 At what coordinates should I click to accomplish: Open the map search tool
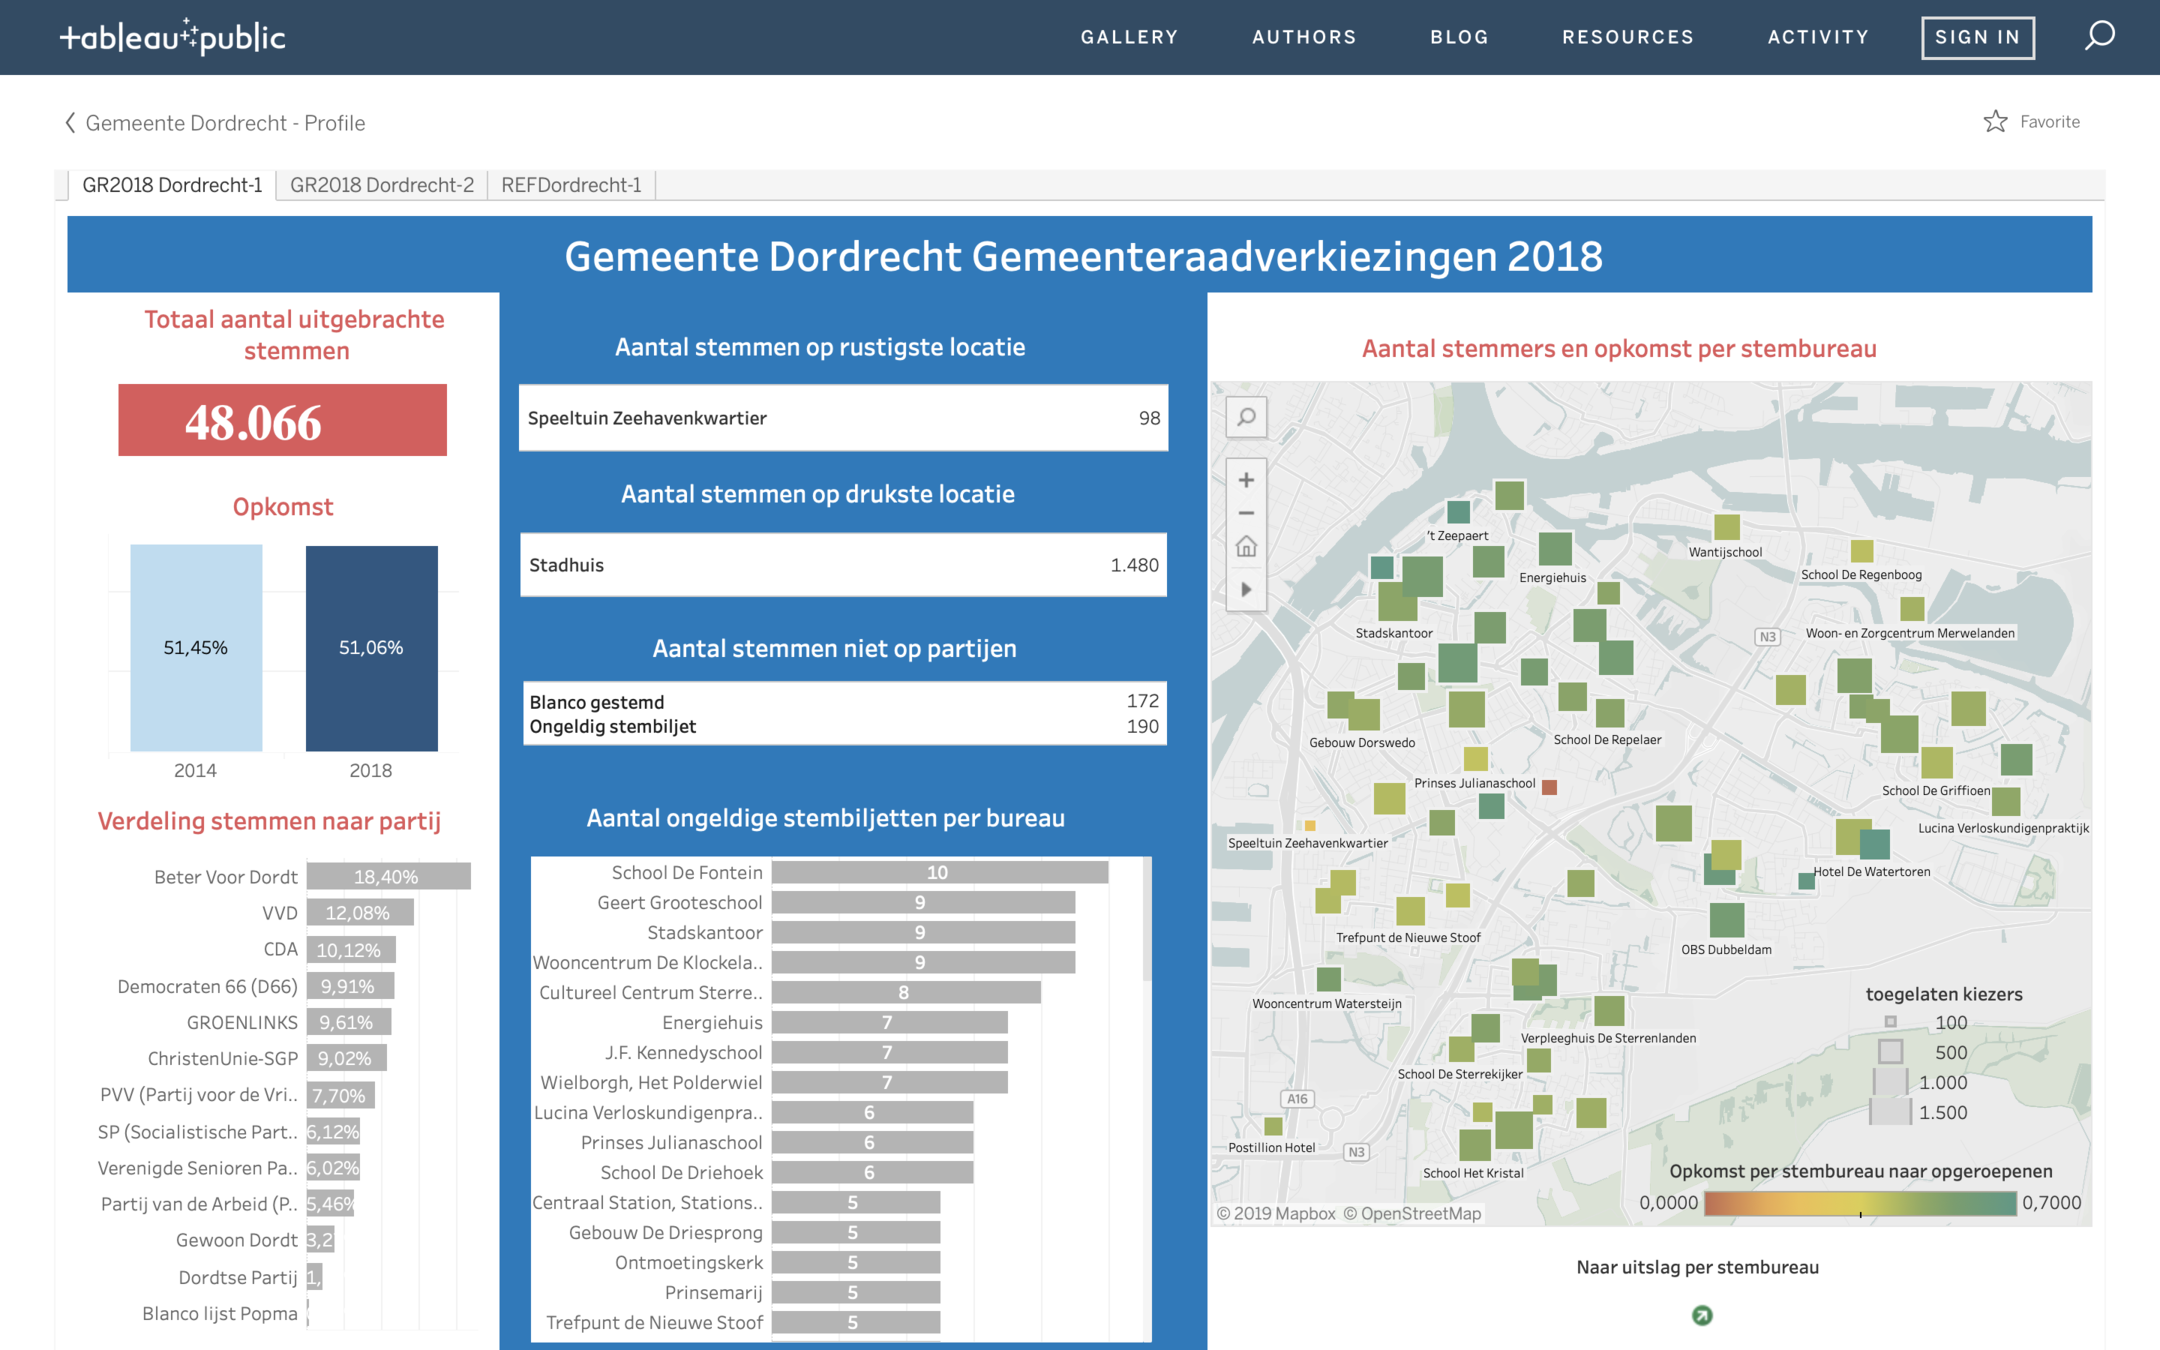click(x=1246, y=417)
